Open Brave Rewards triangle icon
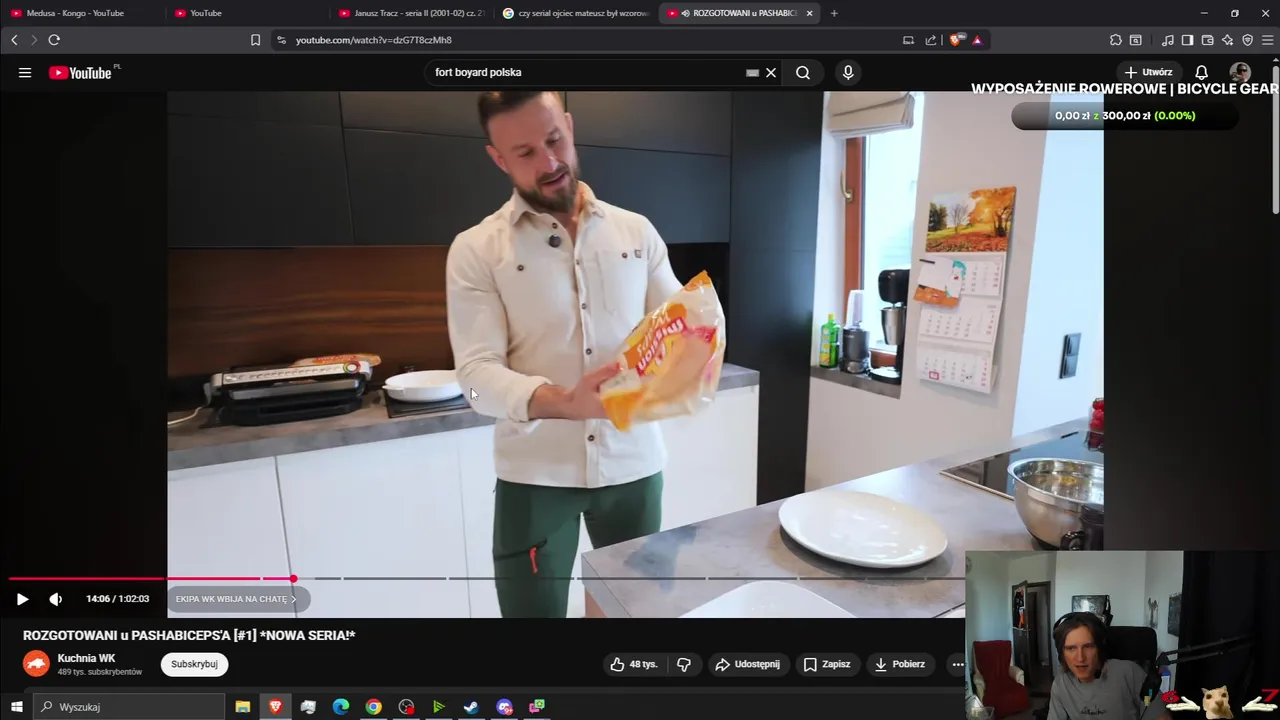Screen dimensions: 1280x720 (x=977, y=40)
